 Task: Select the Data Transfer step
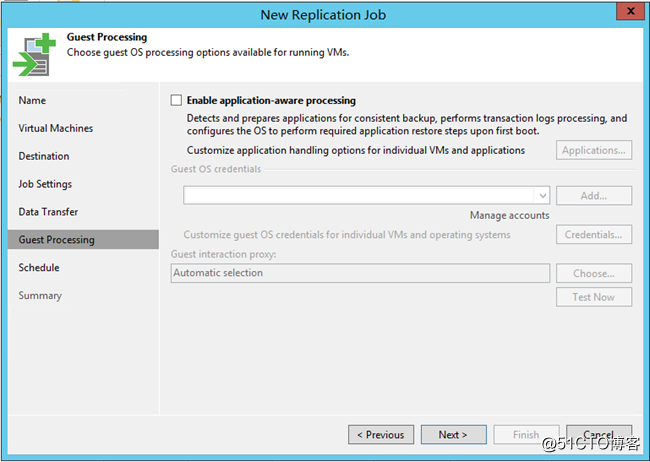point(48,212)
